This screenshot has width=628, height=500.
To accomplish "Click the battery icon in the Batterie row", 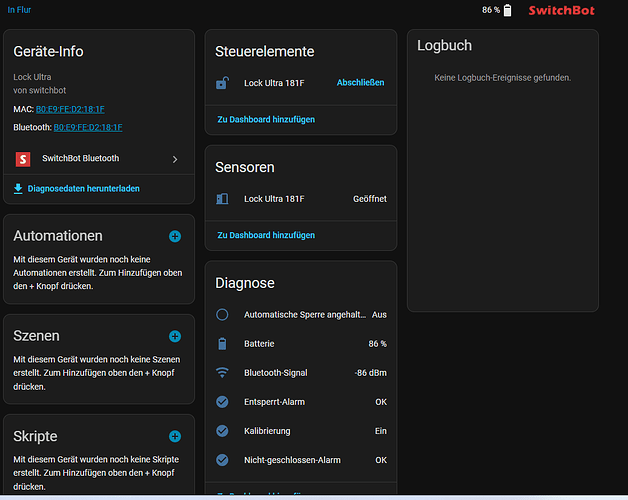I will point(222,344).
